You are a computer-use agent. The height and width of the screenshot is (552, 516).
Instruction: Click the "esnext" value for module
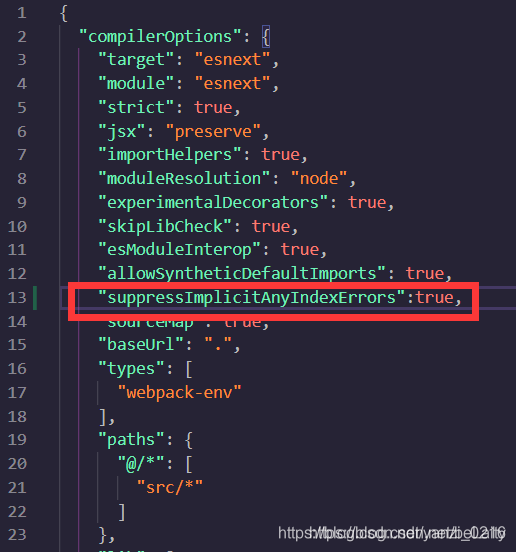pos(232,83)
